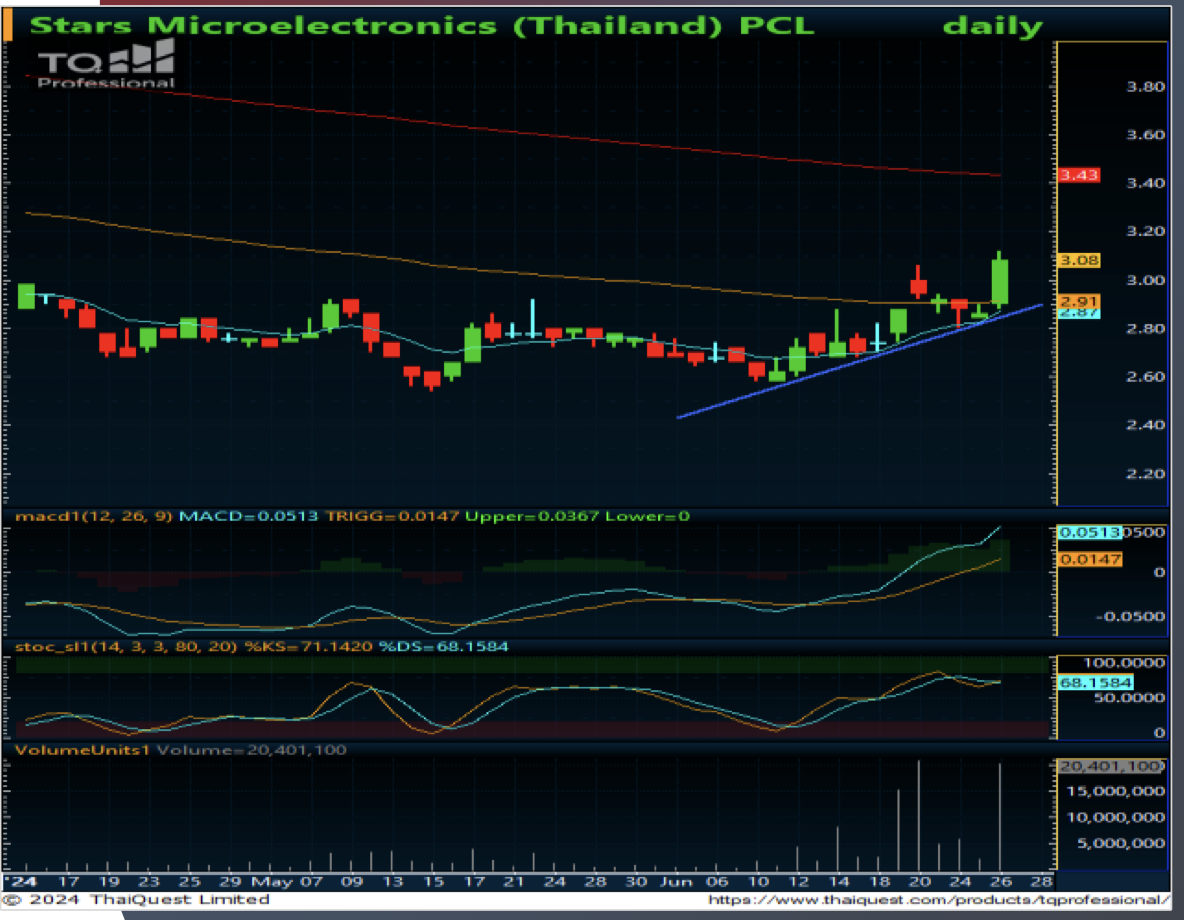1184x920 pixels.
Task: Click the 26 date label on the time axis
Action: tap(1001, 881)
